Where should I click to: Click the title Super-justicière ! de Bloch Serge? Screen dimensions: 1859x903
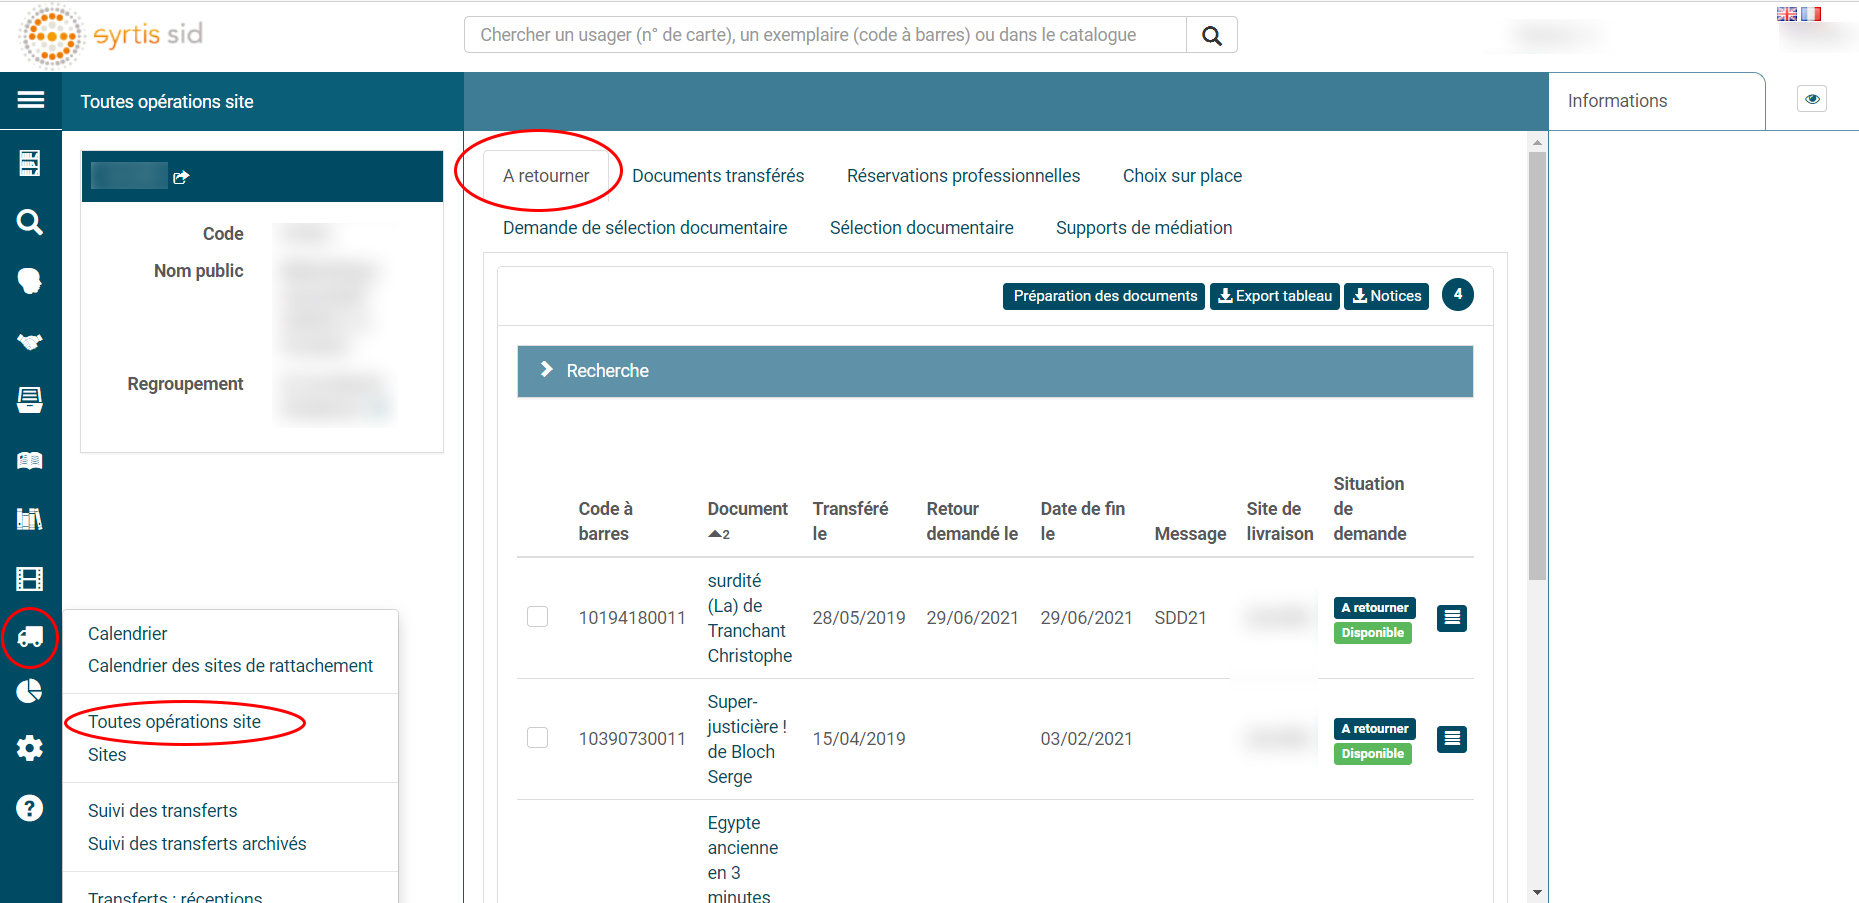pos(747,739)
